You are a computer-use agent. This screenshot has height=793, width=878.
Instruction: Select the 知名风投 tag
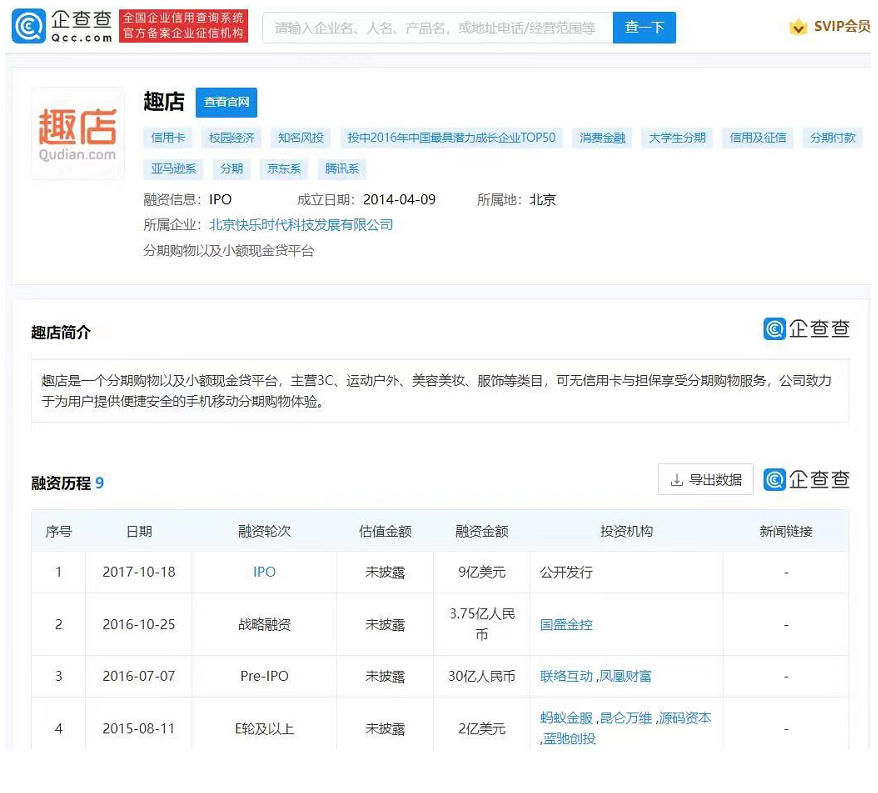[301, 138]
